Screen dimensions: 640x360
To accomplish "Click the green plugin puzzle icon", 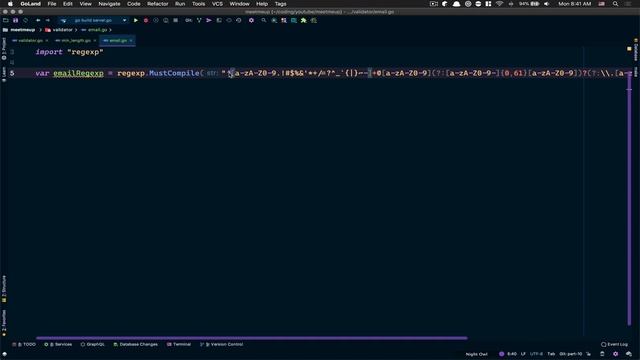I will click(304, 20).
